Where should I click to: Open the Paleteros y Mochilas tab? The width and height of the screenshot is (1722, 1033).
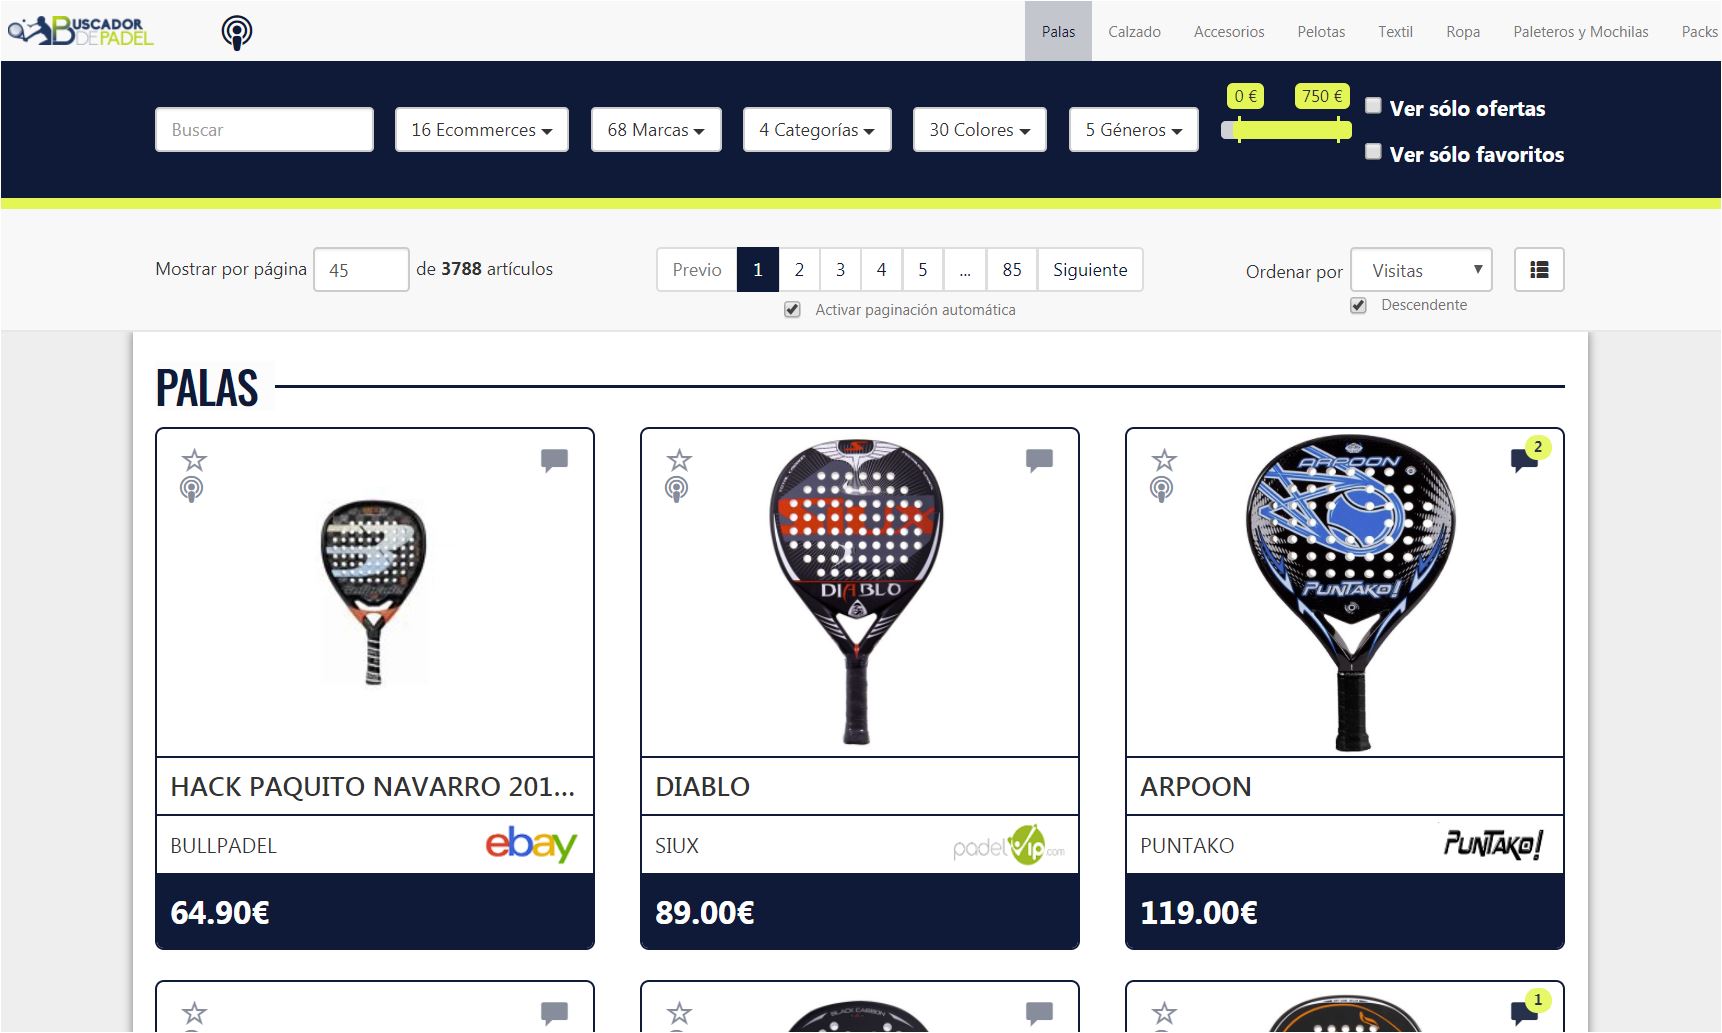click(1581, 31)
